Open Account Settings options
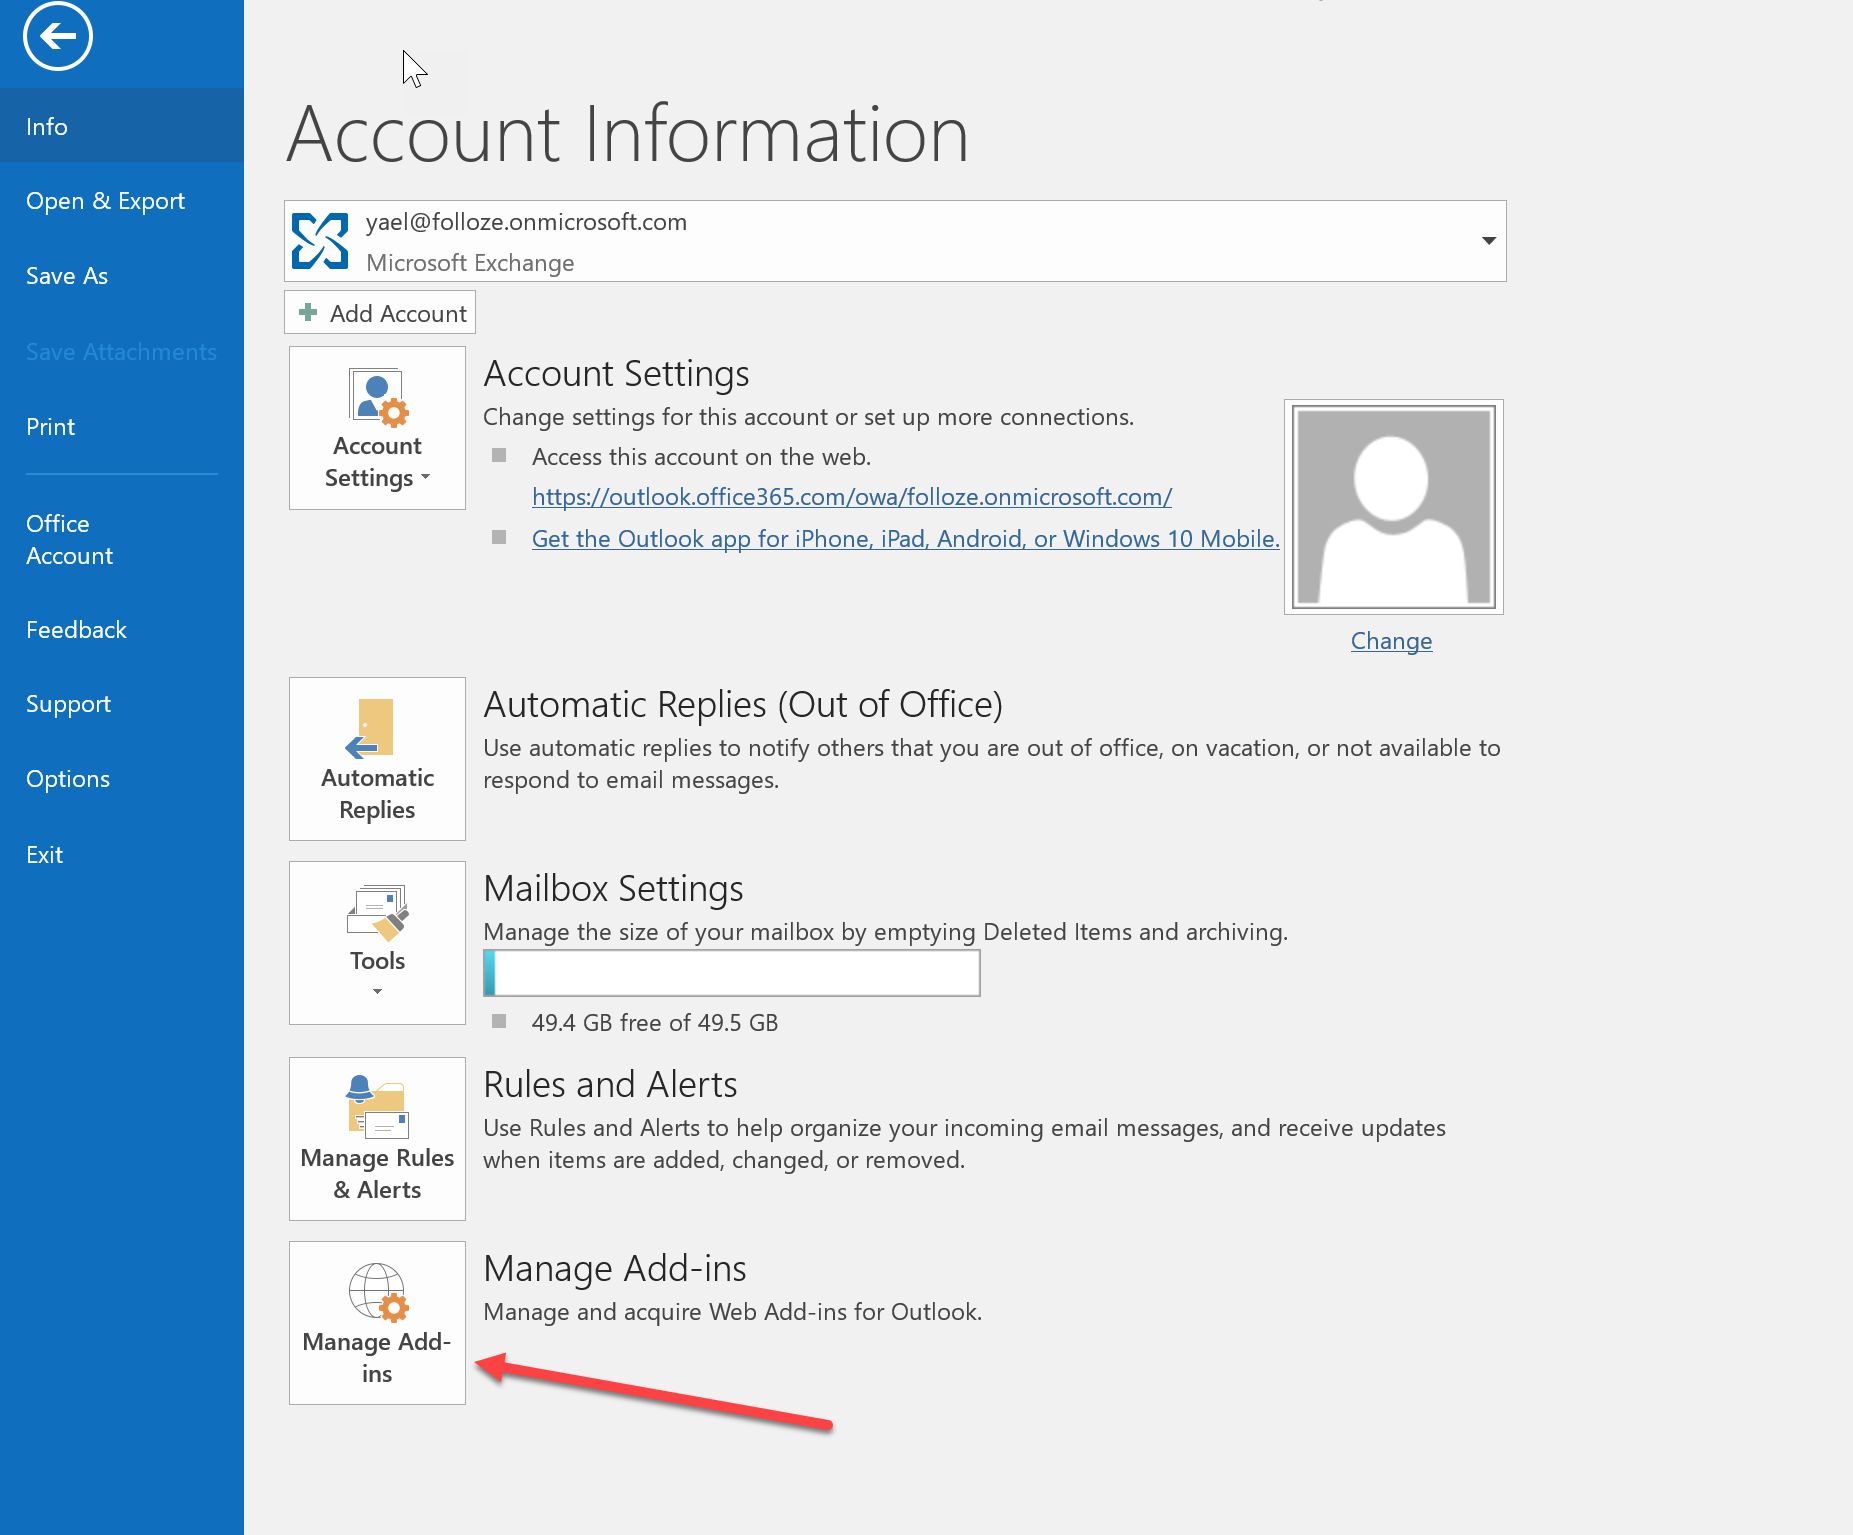This screenshot has height=1535, width=1853. [377, 428]
